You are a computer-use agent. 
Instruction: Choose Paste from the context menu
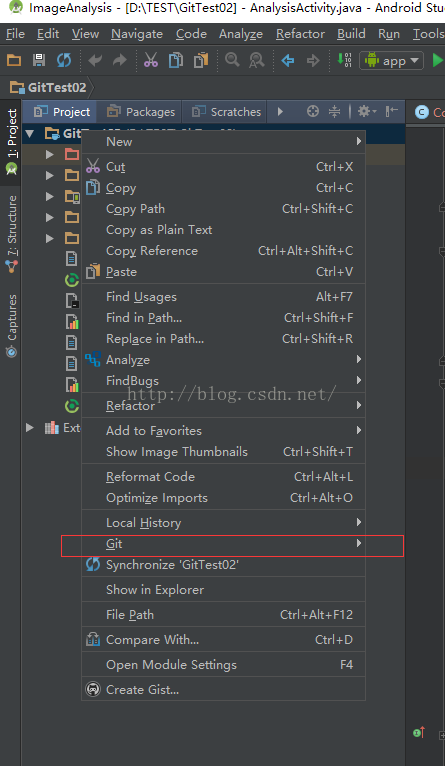(x=223, y=272)
